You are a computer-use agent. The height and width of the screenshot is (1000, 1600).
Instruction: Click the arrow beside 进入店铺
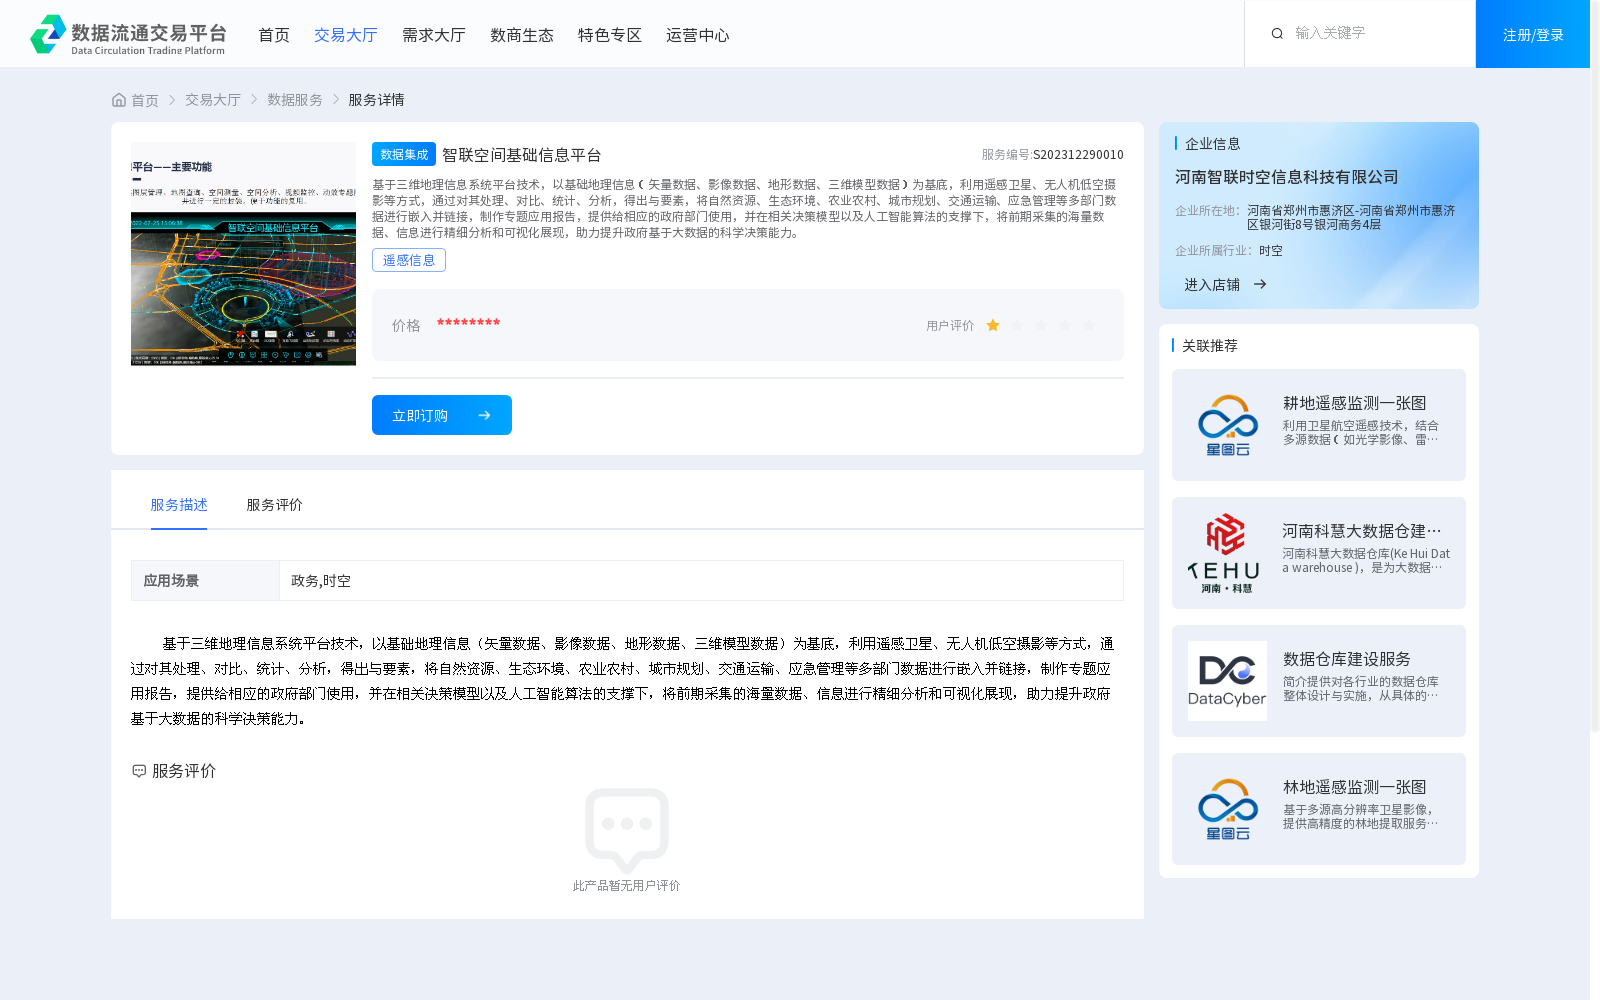(x=1260, y=284)
